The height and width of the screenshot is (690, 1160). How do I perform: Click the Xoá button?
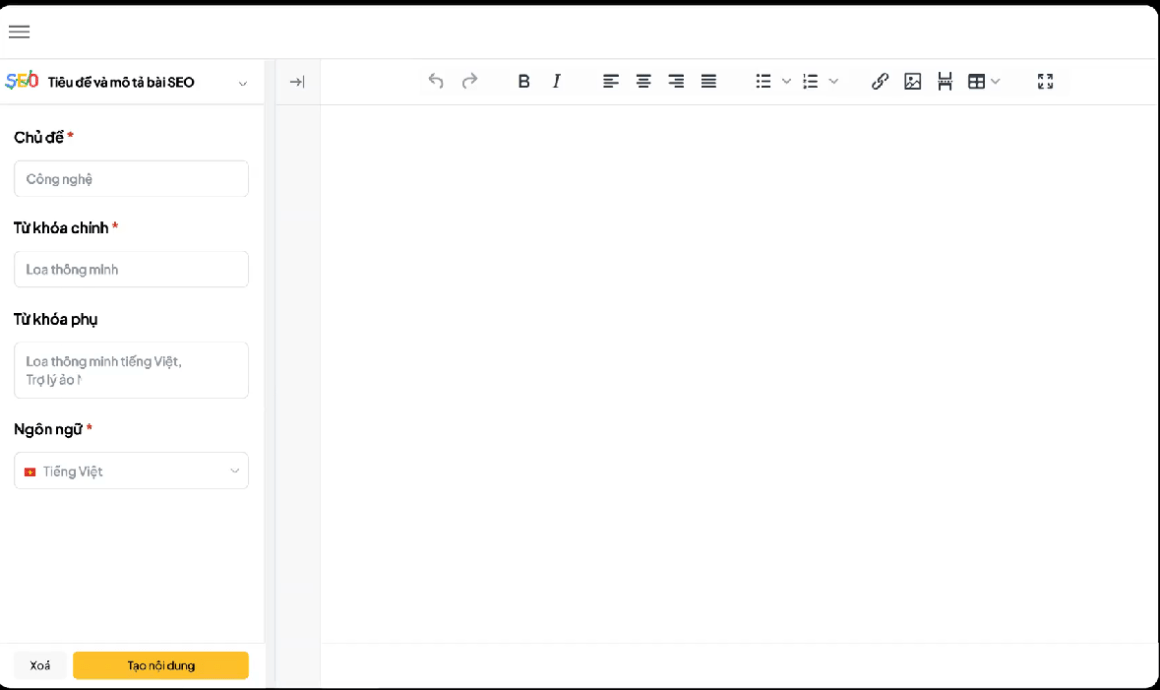[x=40, y=666]
